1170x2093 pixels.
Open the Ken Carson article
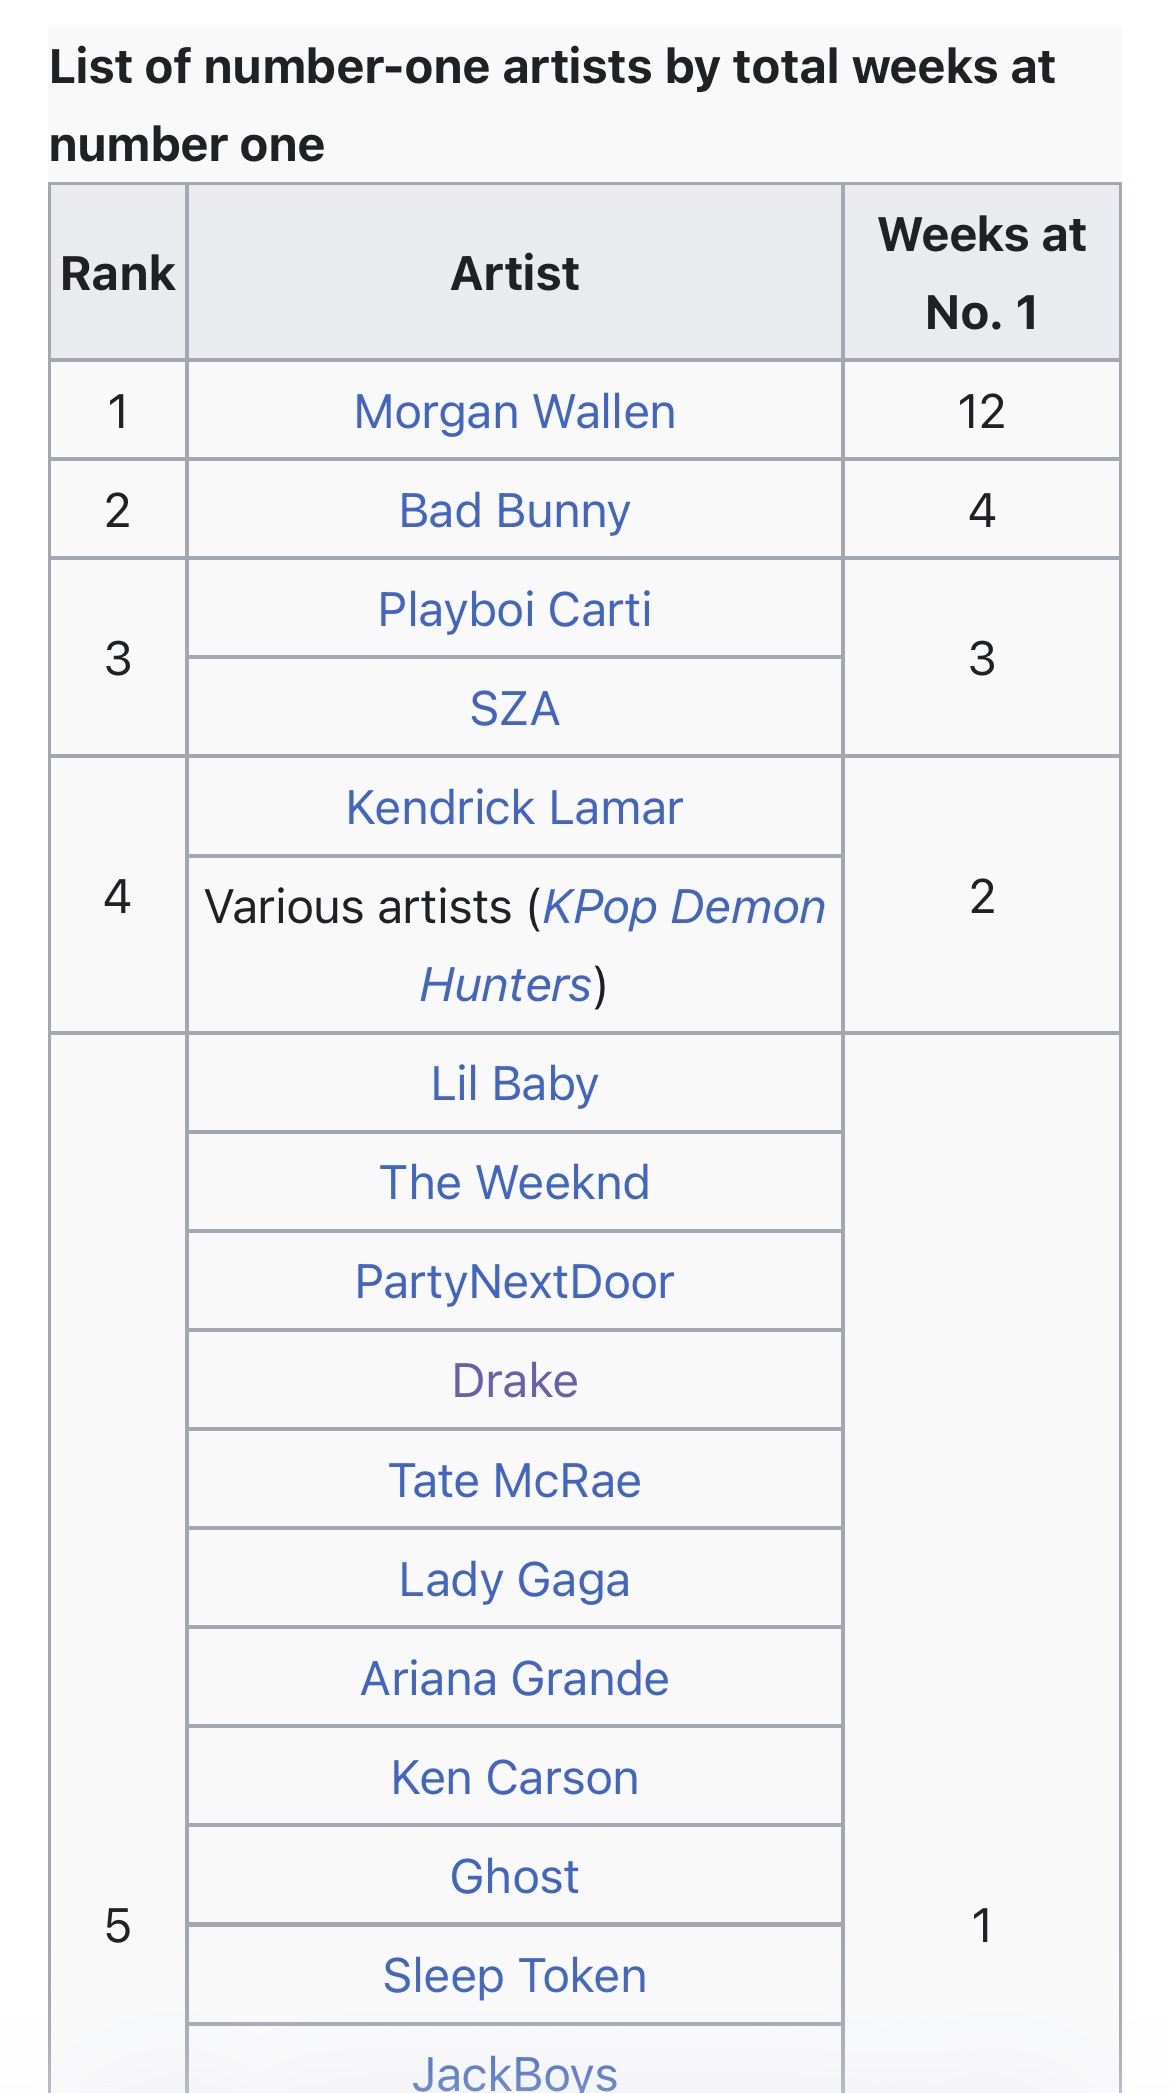(515, 1778)
